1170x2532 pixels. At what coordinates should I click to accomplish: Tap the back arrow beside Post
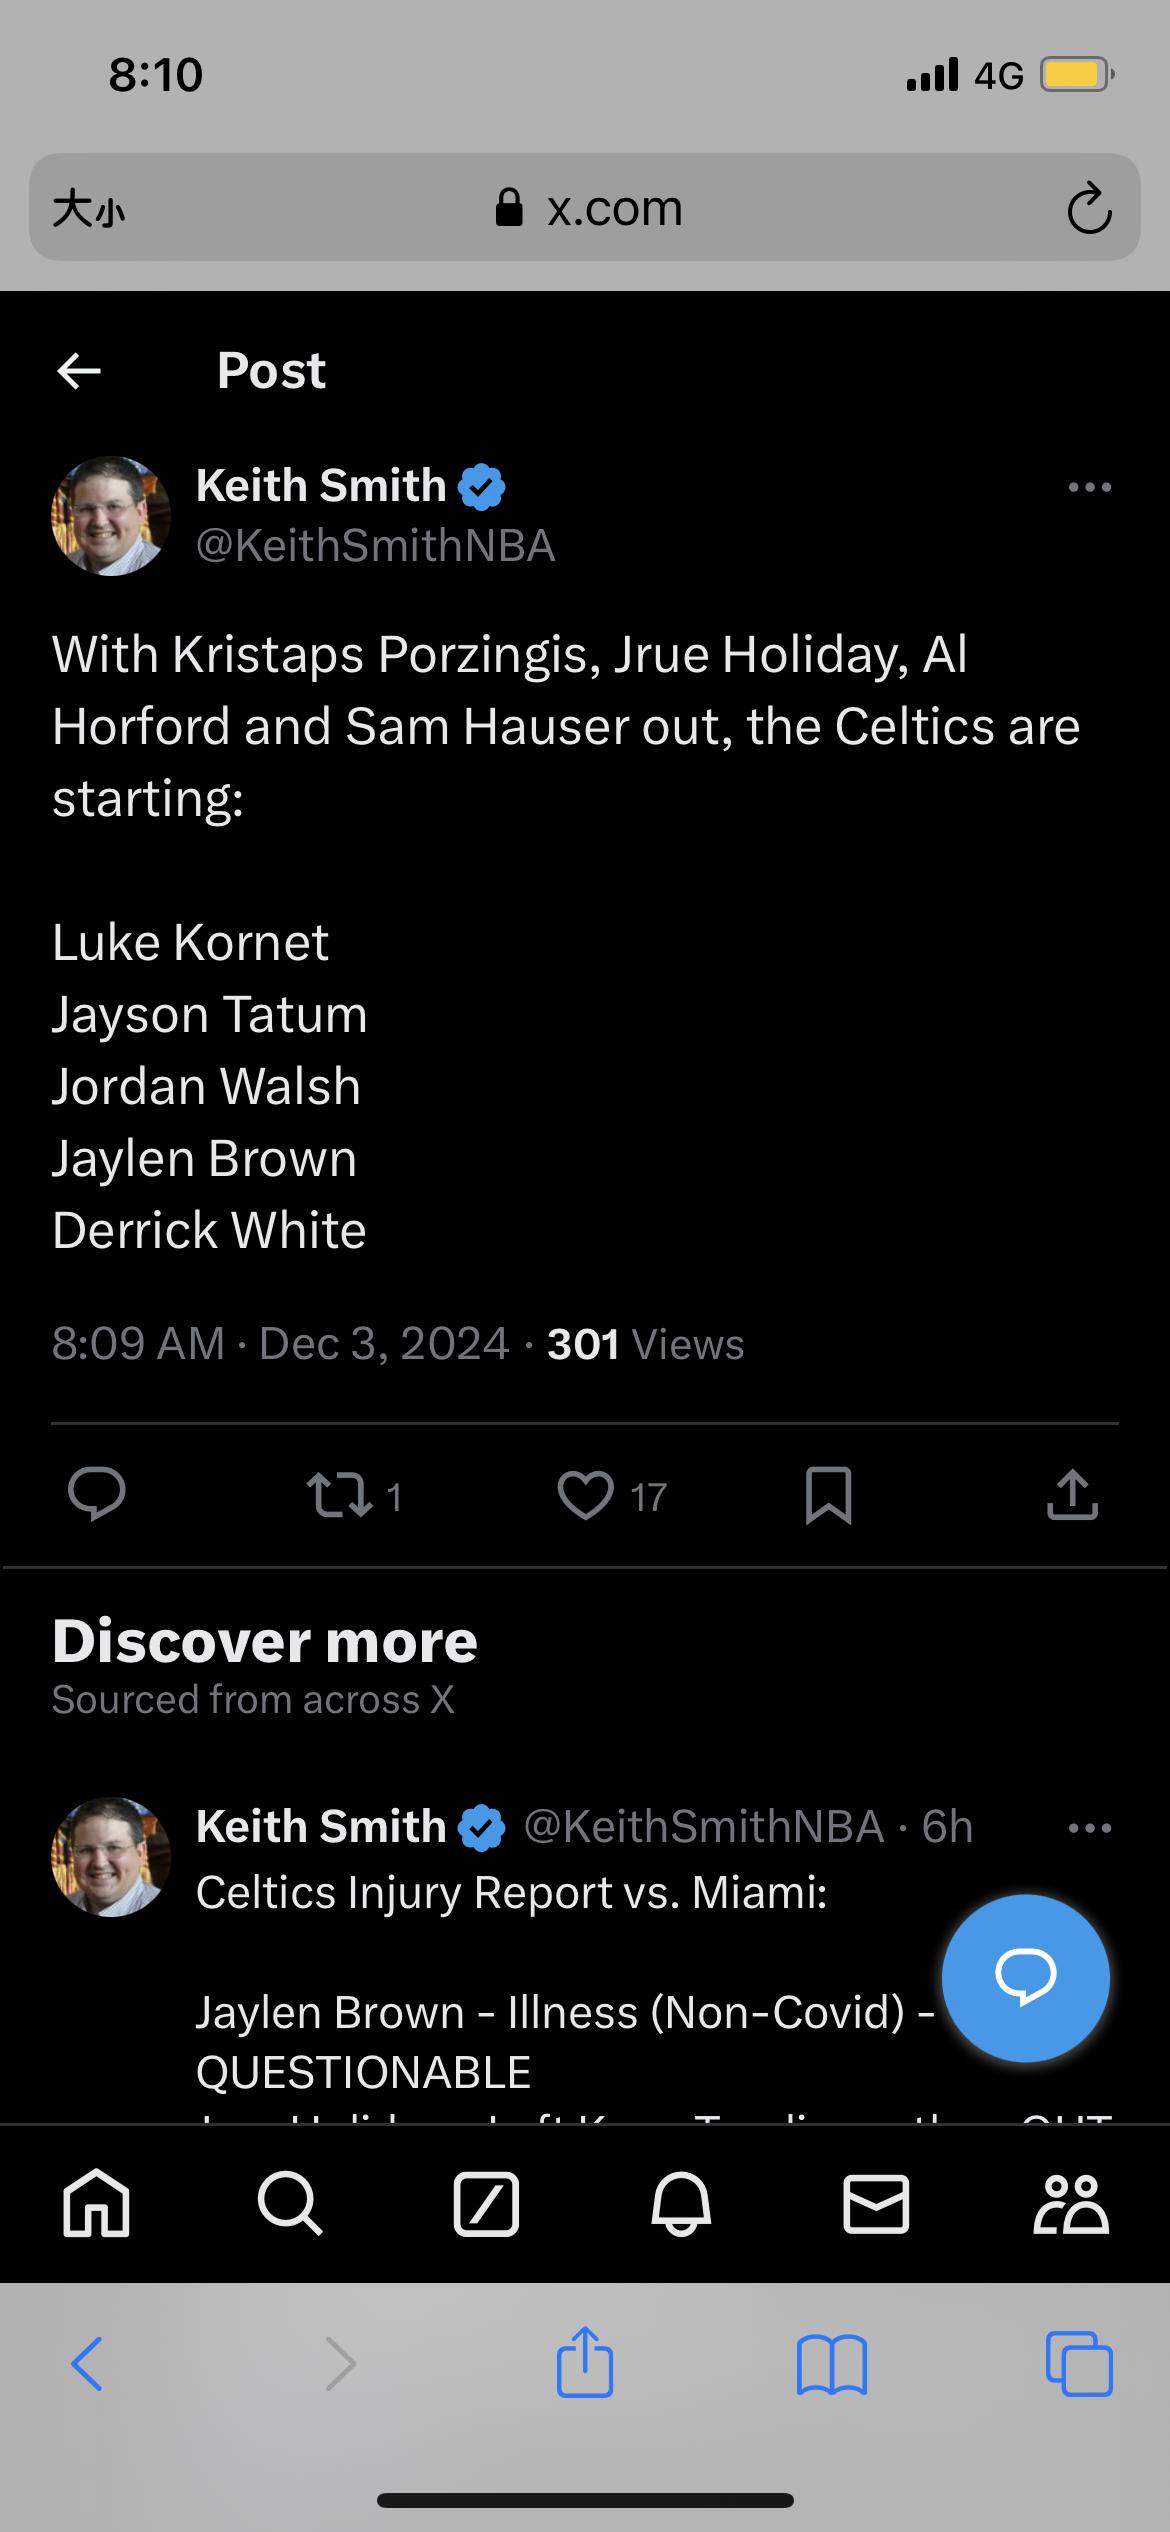pos(79,371)
